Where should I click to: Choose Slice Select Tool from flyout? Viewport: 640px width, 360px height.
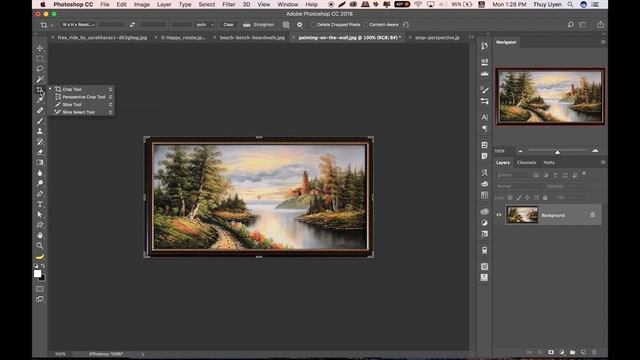81,112
